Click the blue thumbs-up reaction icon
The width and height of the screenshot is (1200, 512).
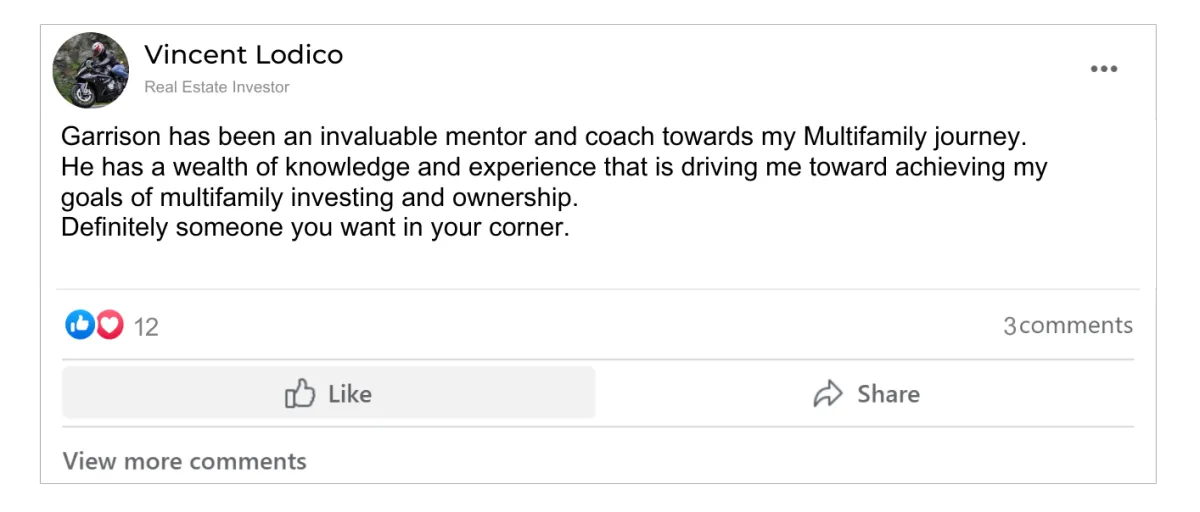click(80, 324)
